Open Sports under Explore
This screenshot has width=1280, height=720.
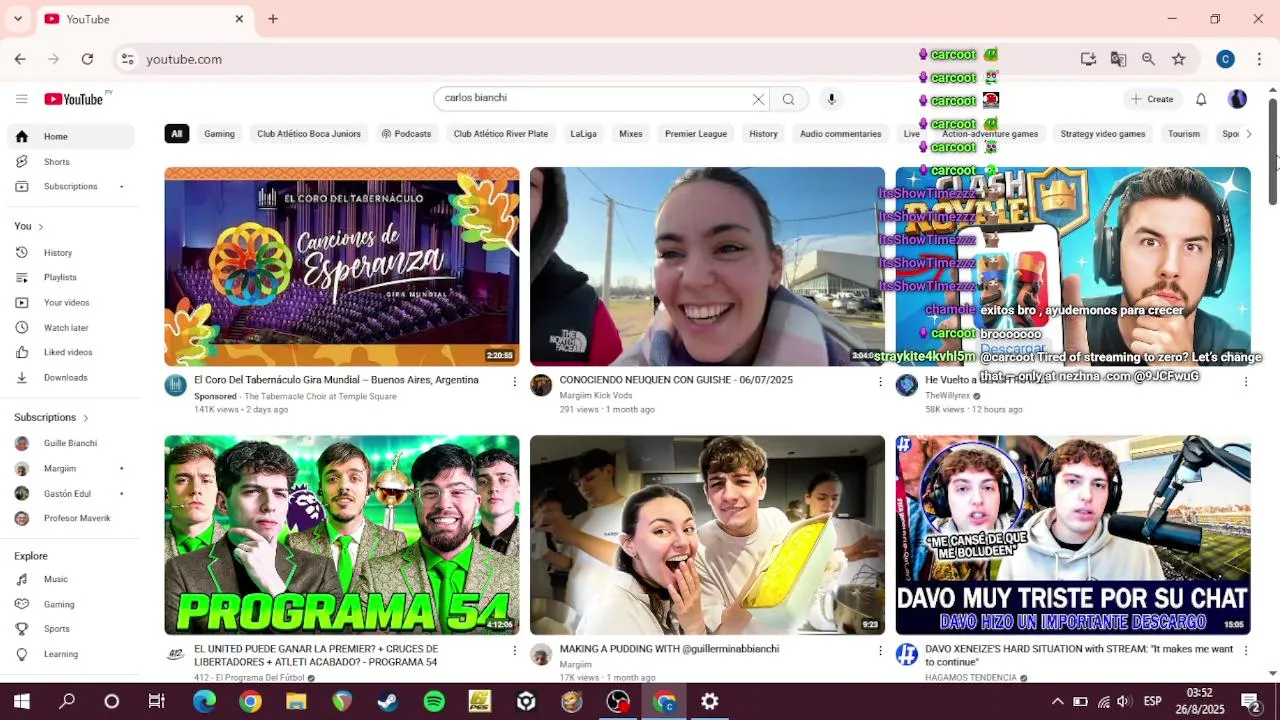(x=70, y=629)
